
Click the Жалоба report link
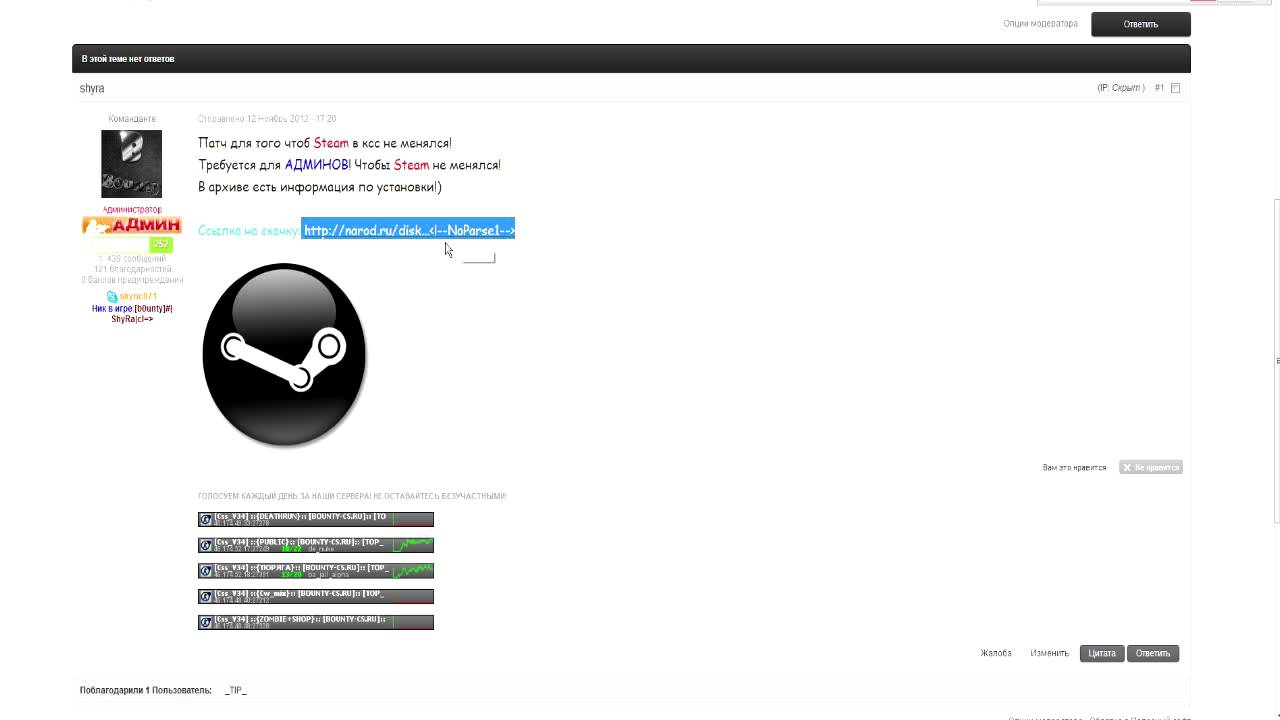coord(996,653)
